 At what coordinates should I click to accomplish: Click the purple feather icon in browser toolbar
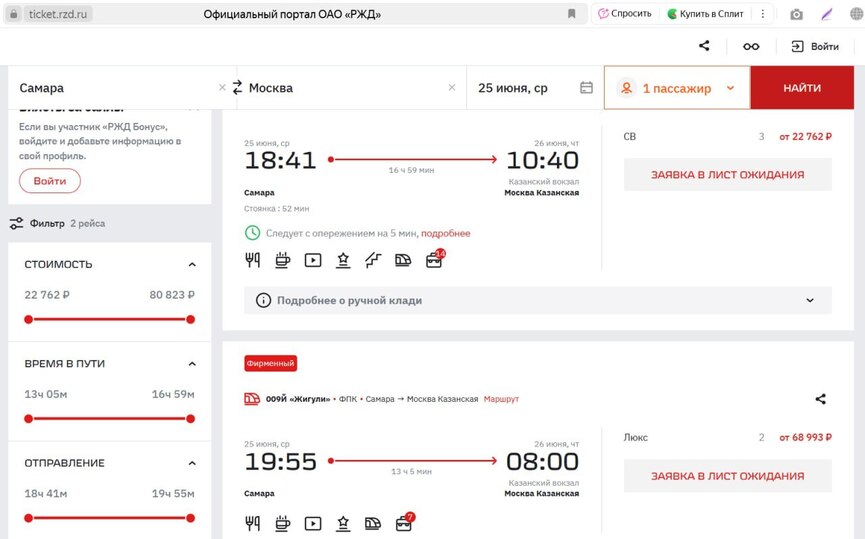[826, 14]
